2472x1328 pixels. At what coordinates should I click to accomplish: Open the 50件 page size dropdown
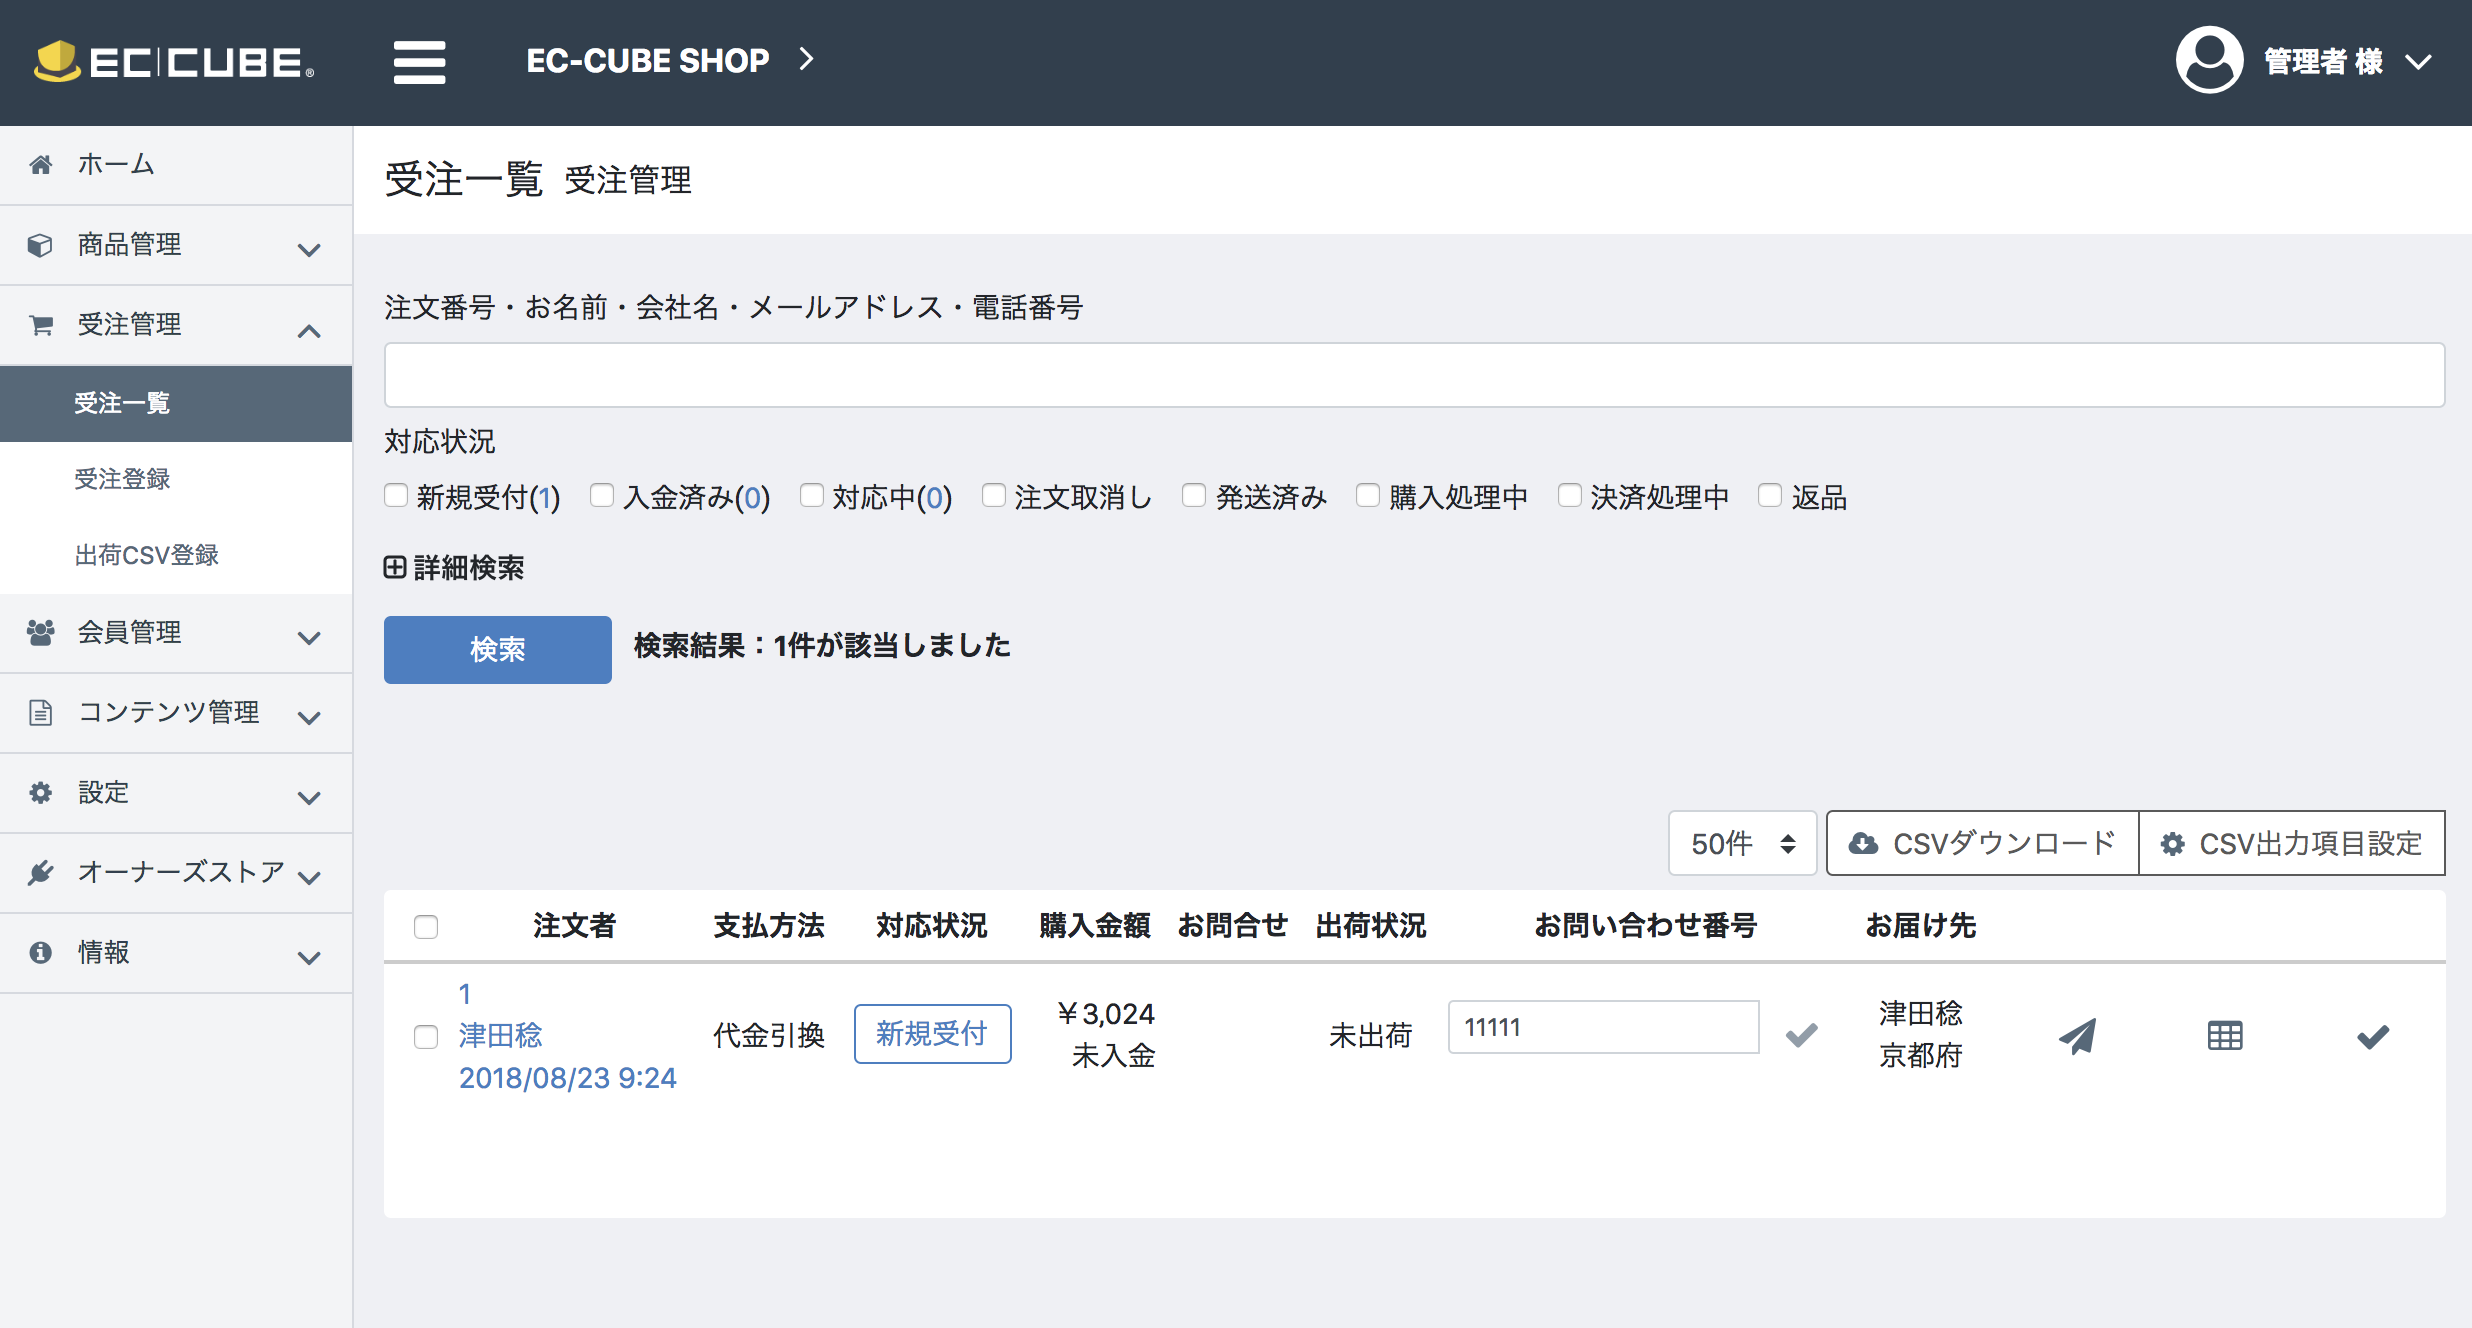tap(1742, 843)
